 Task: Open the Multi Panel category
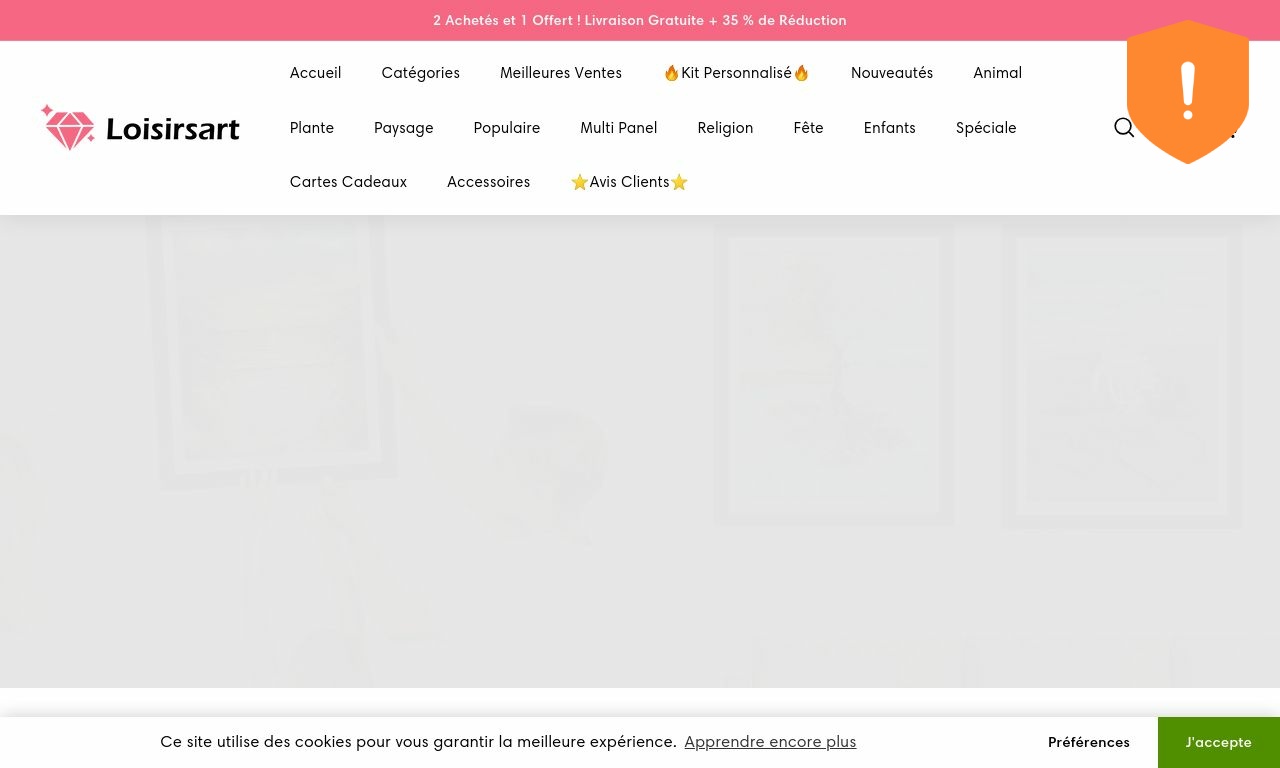tap(618, 127)
